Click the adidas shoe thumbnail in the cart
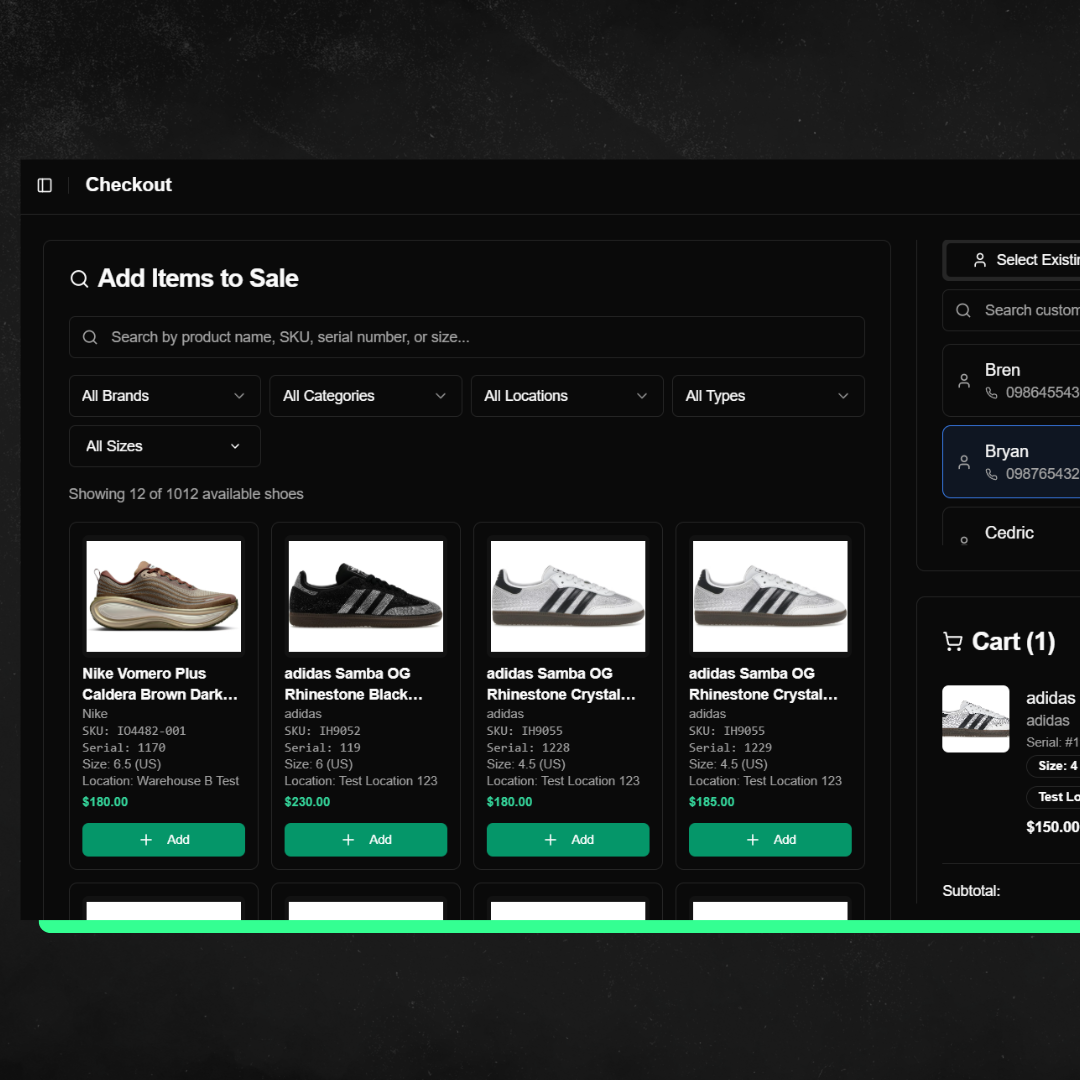The image size is (1080, 1080). coord(976,718)
